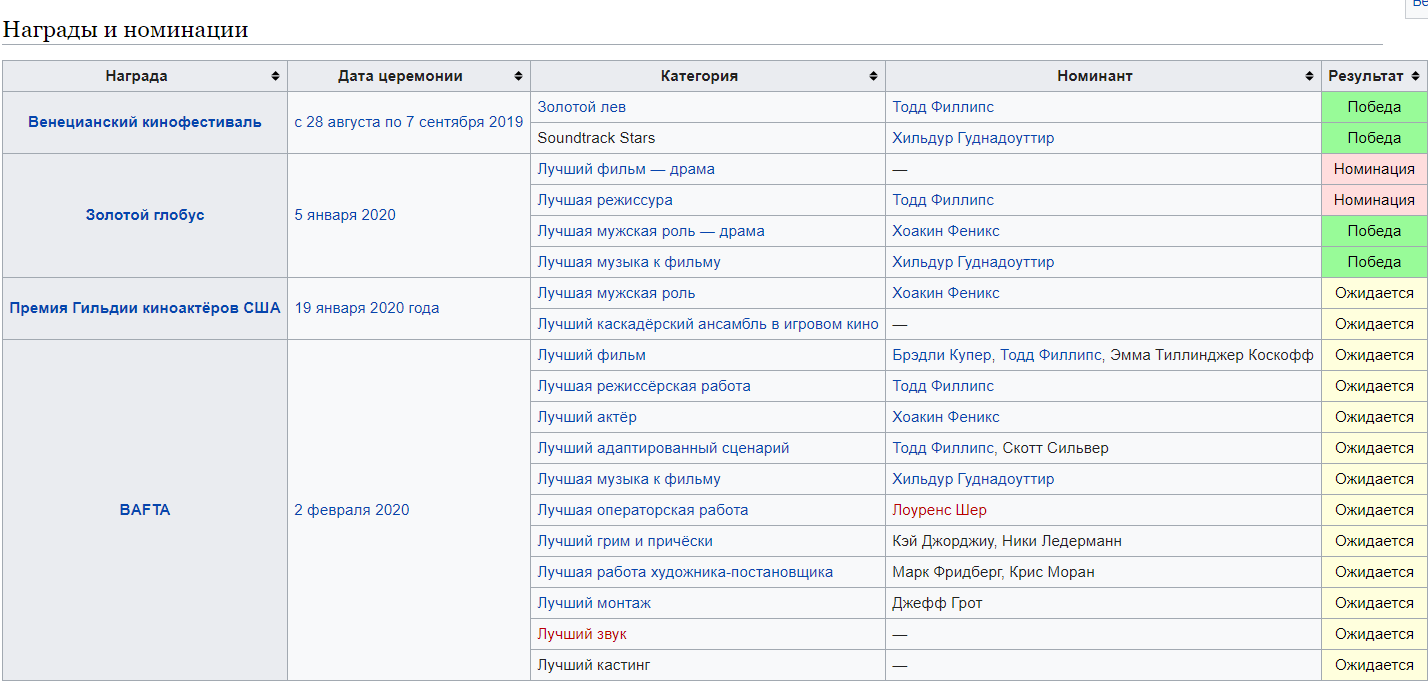The width and height of the screenshot is (1428, 681).
Task: Open the Золотой глобус link
Action: coord(143,215)
